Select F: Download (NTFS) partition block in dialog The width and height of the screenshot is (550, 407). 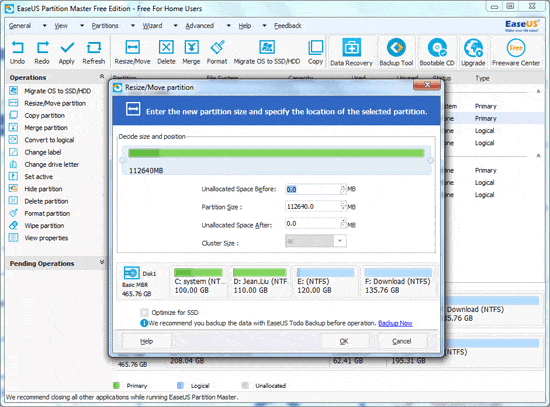pyautogui.click(x=398, y=282)
